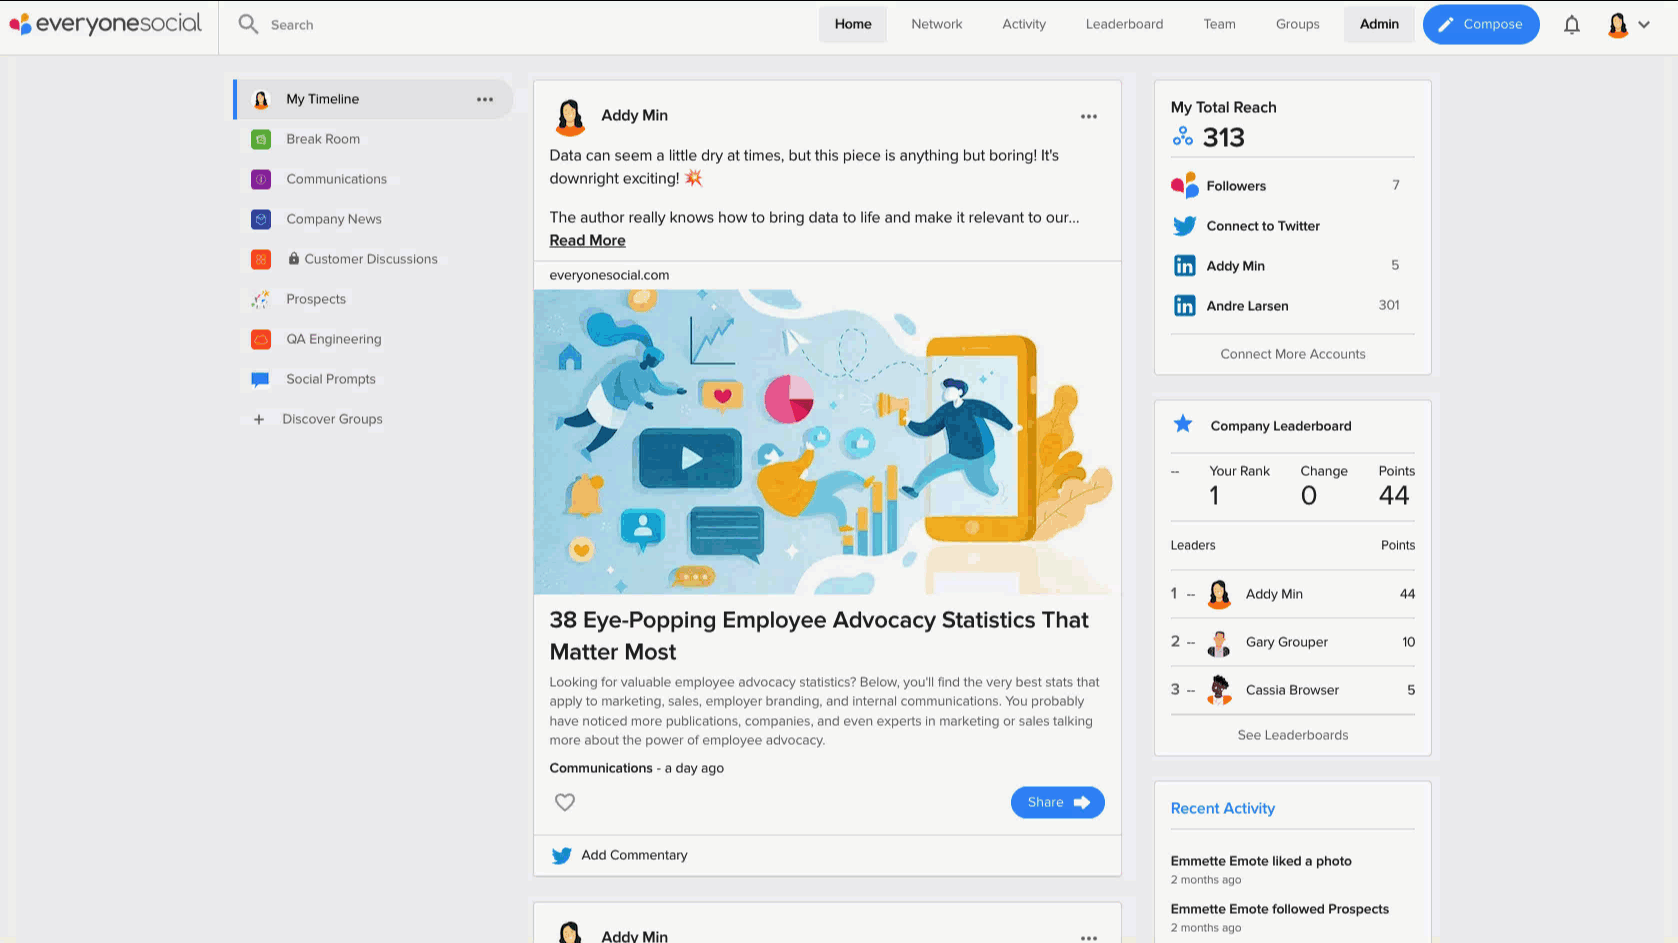This screenshot has width=1678, height=943.
Task: Click the Prospects group icon
Action: (261, 299)
